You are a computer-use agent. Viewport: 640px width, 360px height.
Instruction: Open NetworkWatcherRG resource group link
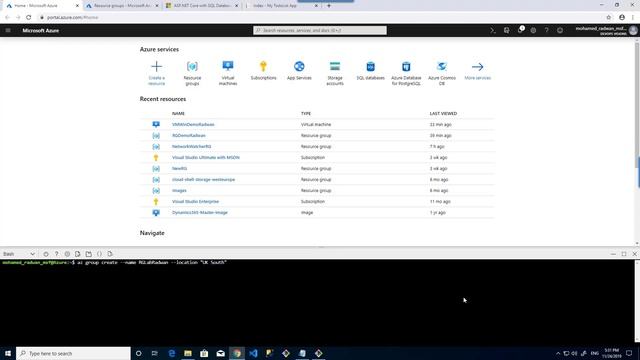pos(191,147)
